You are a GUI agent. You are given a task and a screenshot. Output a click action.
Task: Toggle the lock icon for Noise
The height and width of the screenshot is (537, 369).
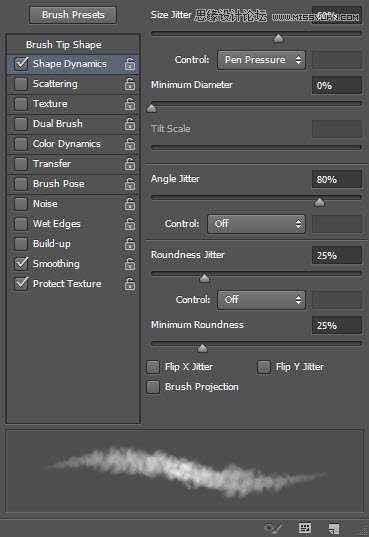(130, 204)
